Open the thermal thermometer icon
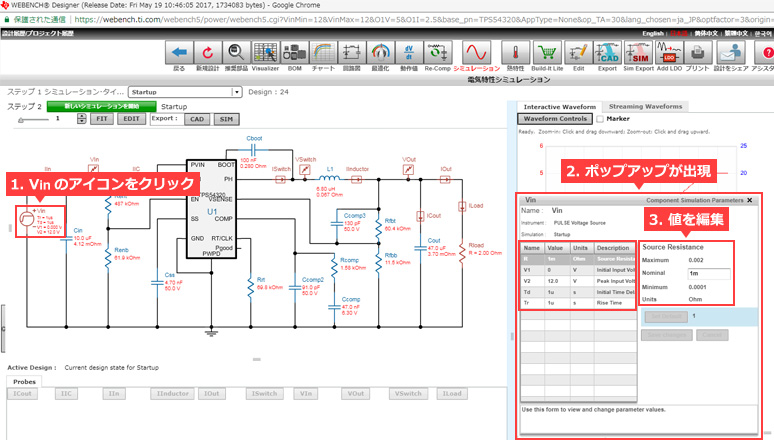This screenshot has height=440, width=774. pos(515,52)
